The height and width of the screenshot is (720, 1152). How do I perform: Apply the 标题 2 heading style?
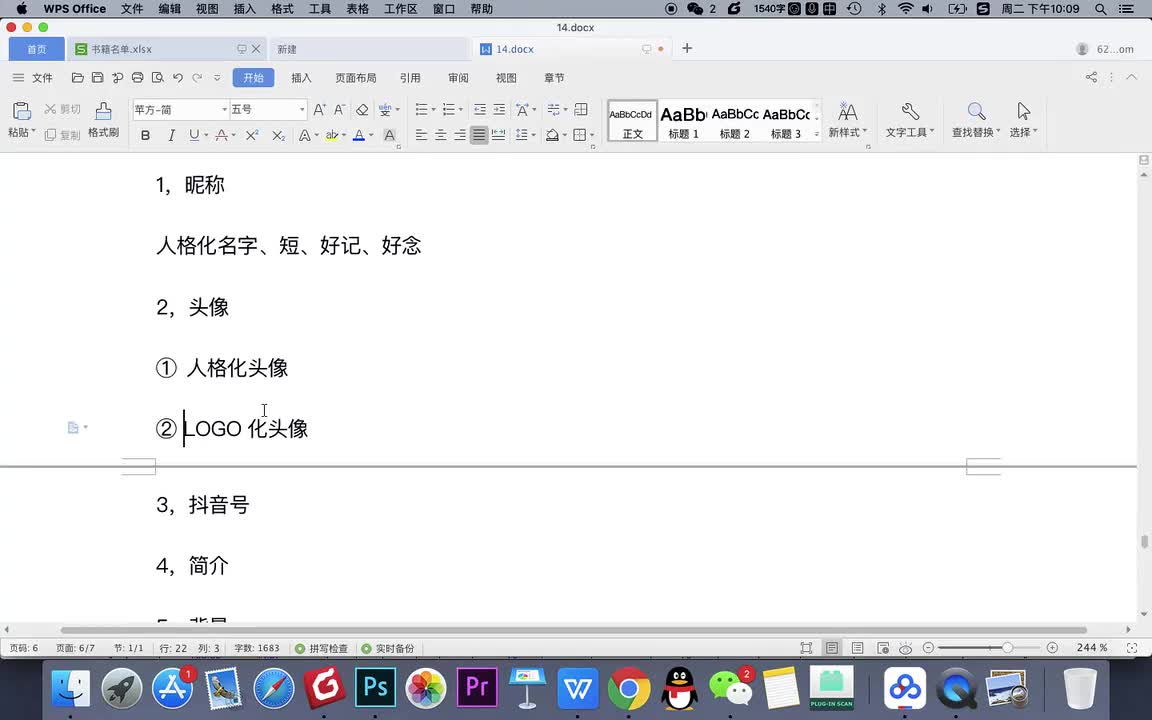tap(735, 120)
